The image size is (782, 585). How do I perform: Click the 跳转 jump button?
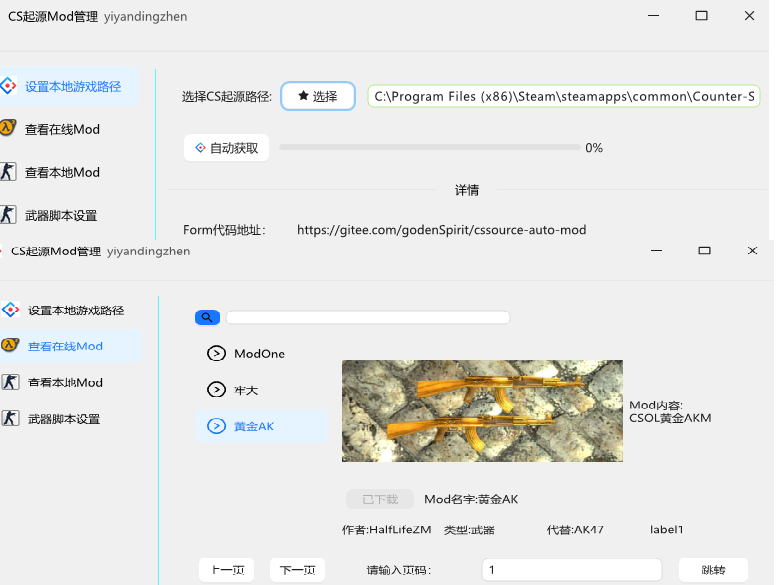[x=713, y=570]
